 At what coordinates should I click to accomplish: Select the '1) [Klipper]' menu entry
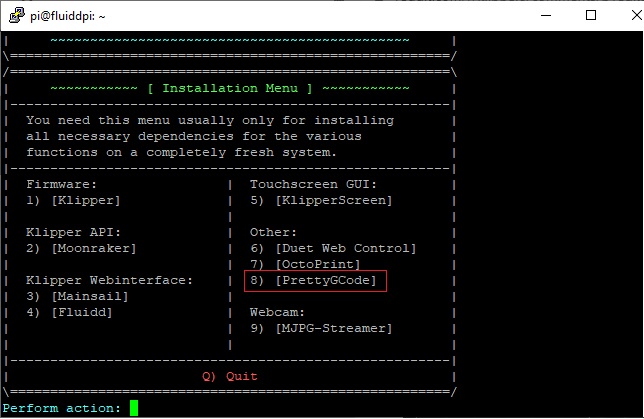[x=73, y=200]
